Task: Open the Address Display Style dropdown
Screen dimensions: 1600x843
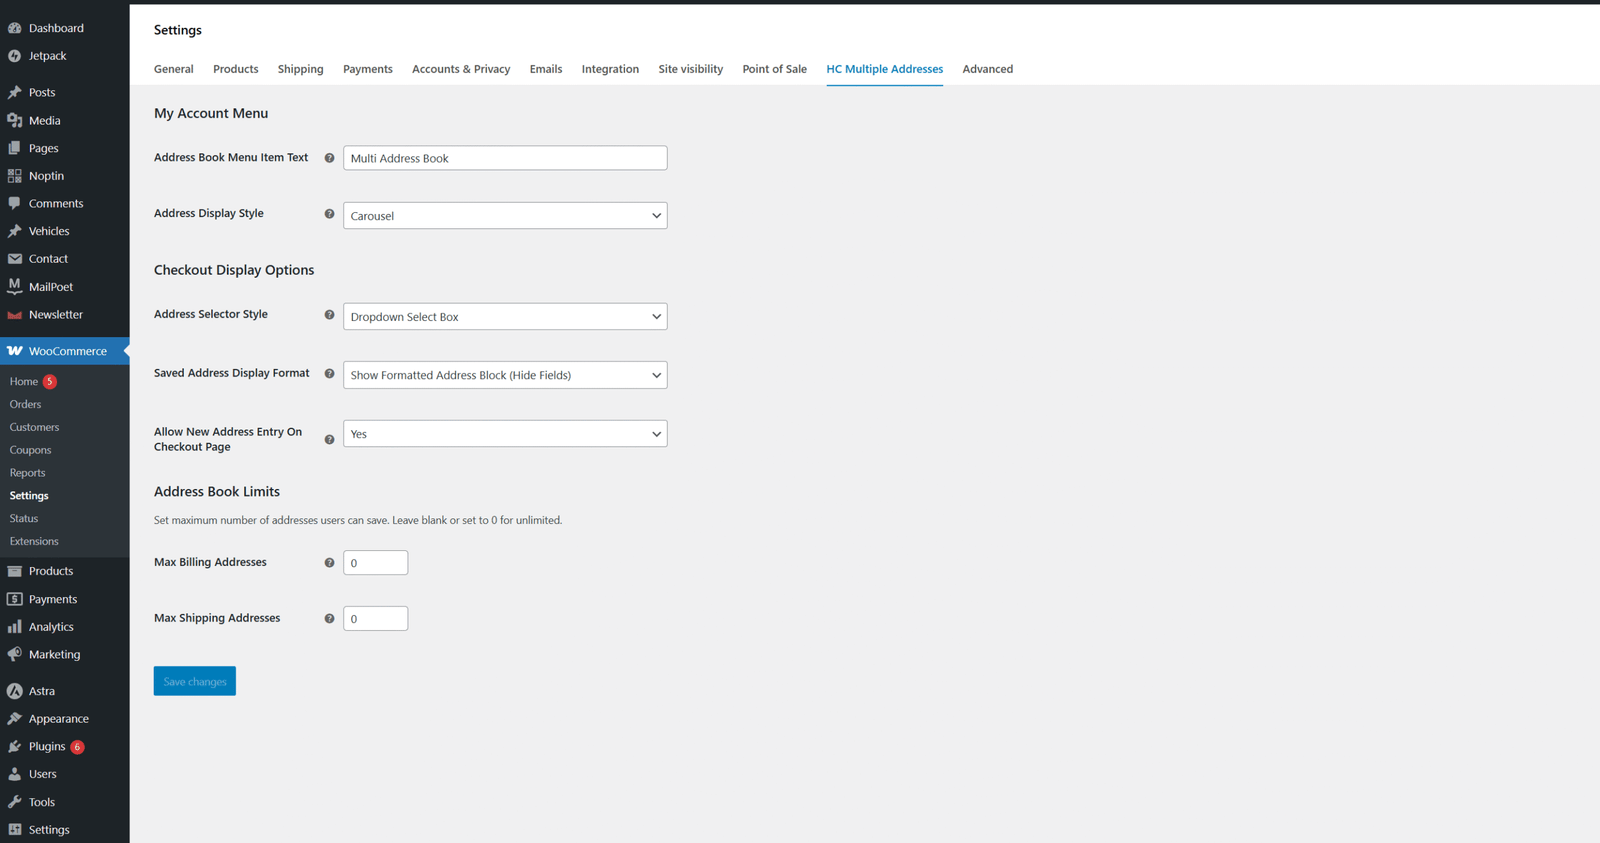Action: 504,216
